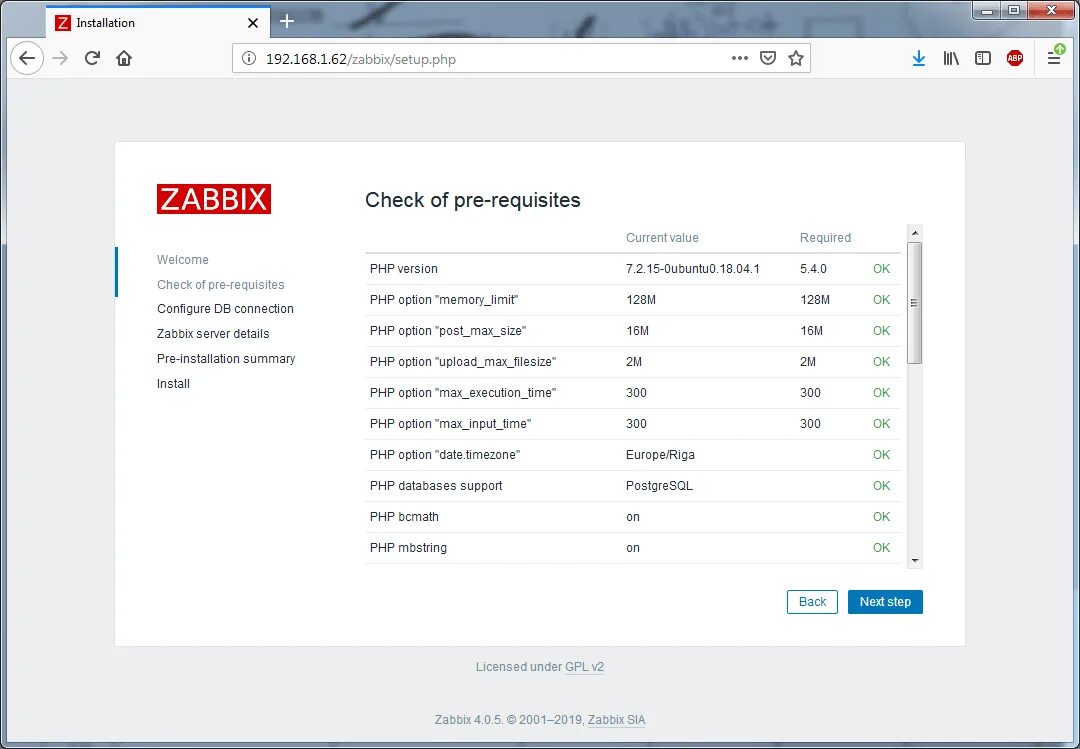
Task: Open the browser home page icon
Action: point(124,59)
